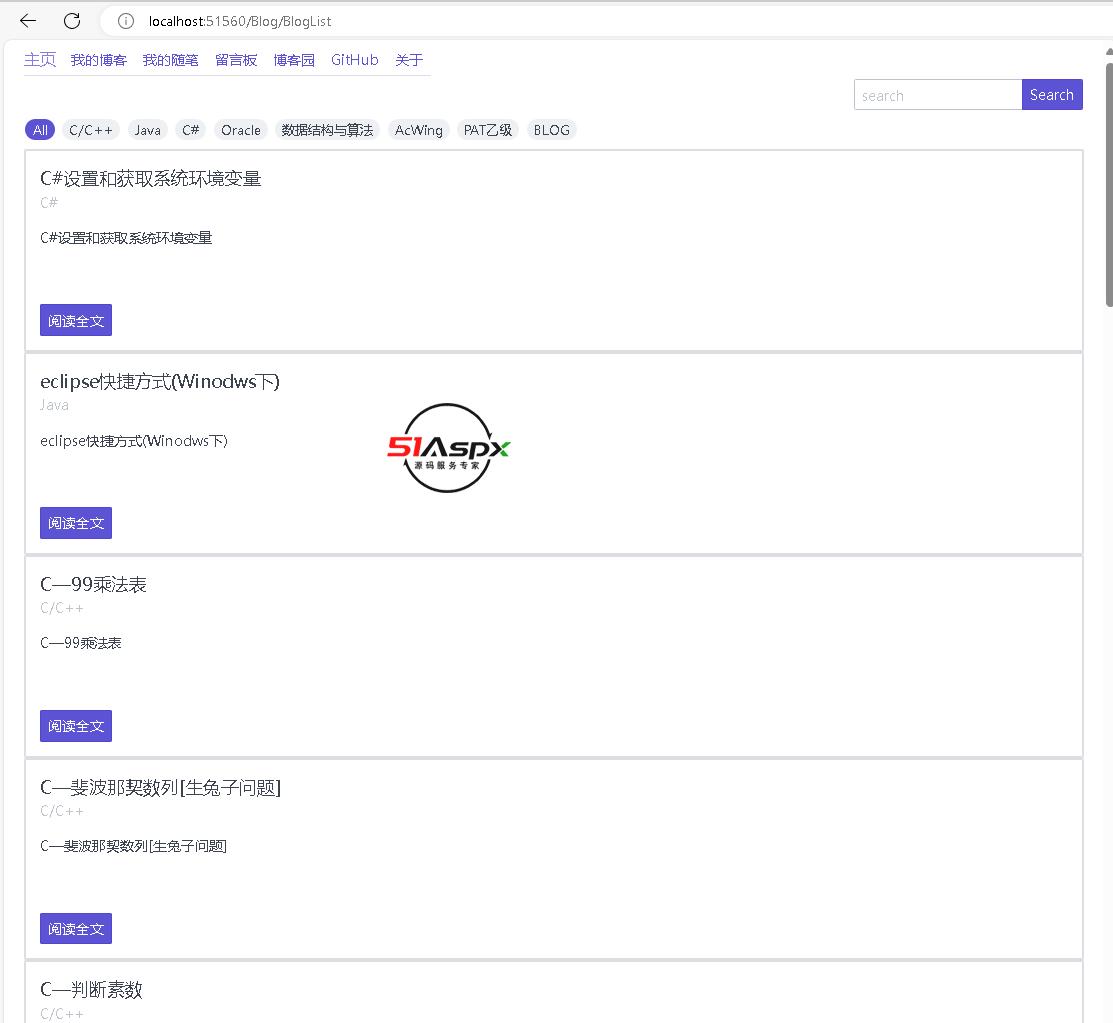Read full article for eclipse快捷方式 post

[x=76, y=523]
